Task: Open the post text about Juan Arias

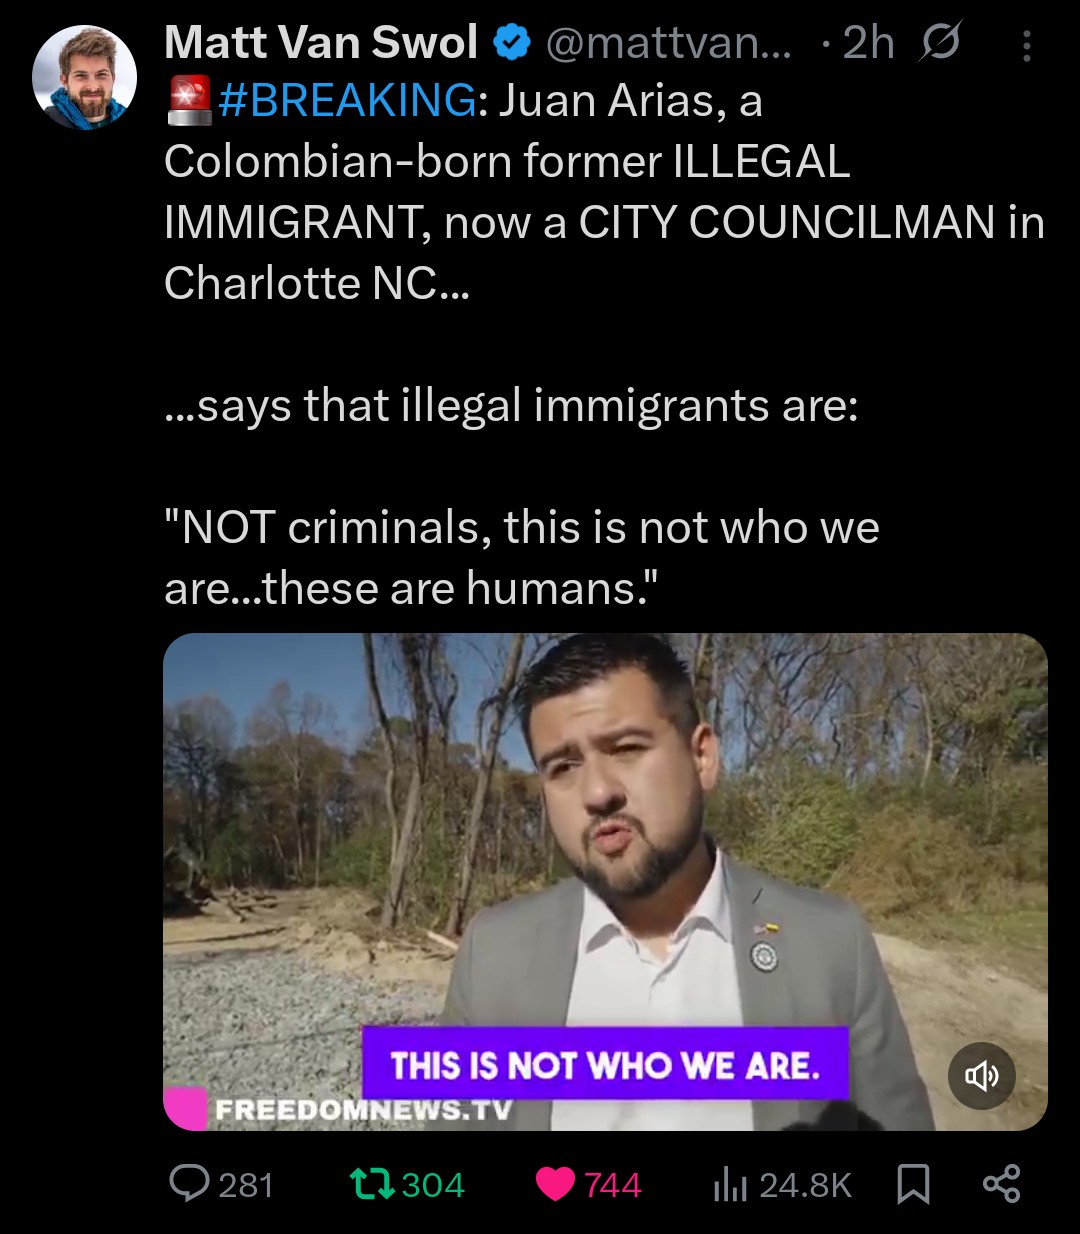Action: tap(604, 344)
